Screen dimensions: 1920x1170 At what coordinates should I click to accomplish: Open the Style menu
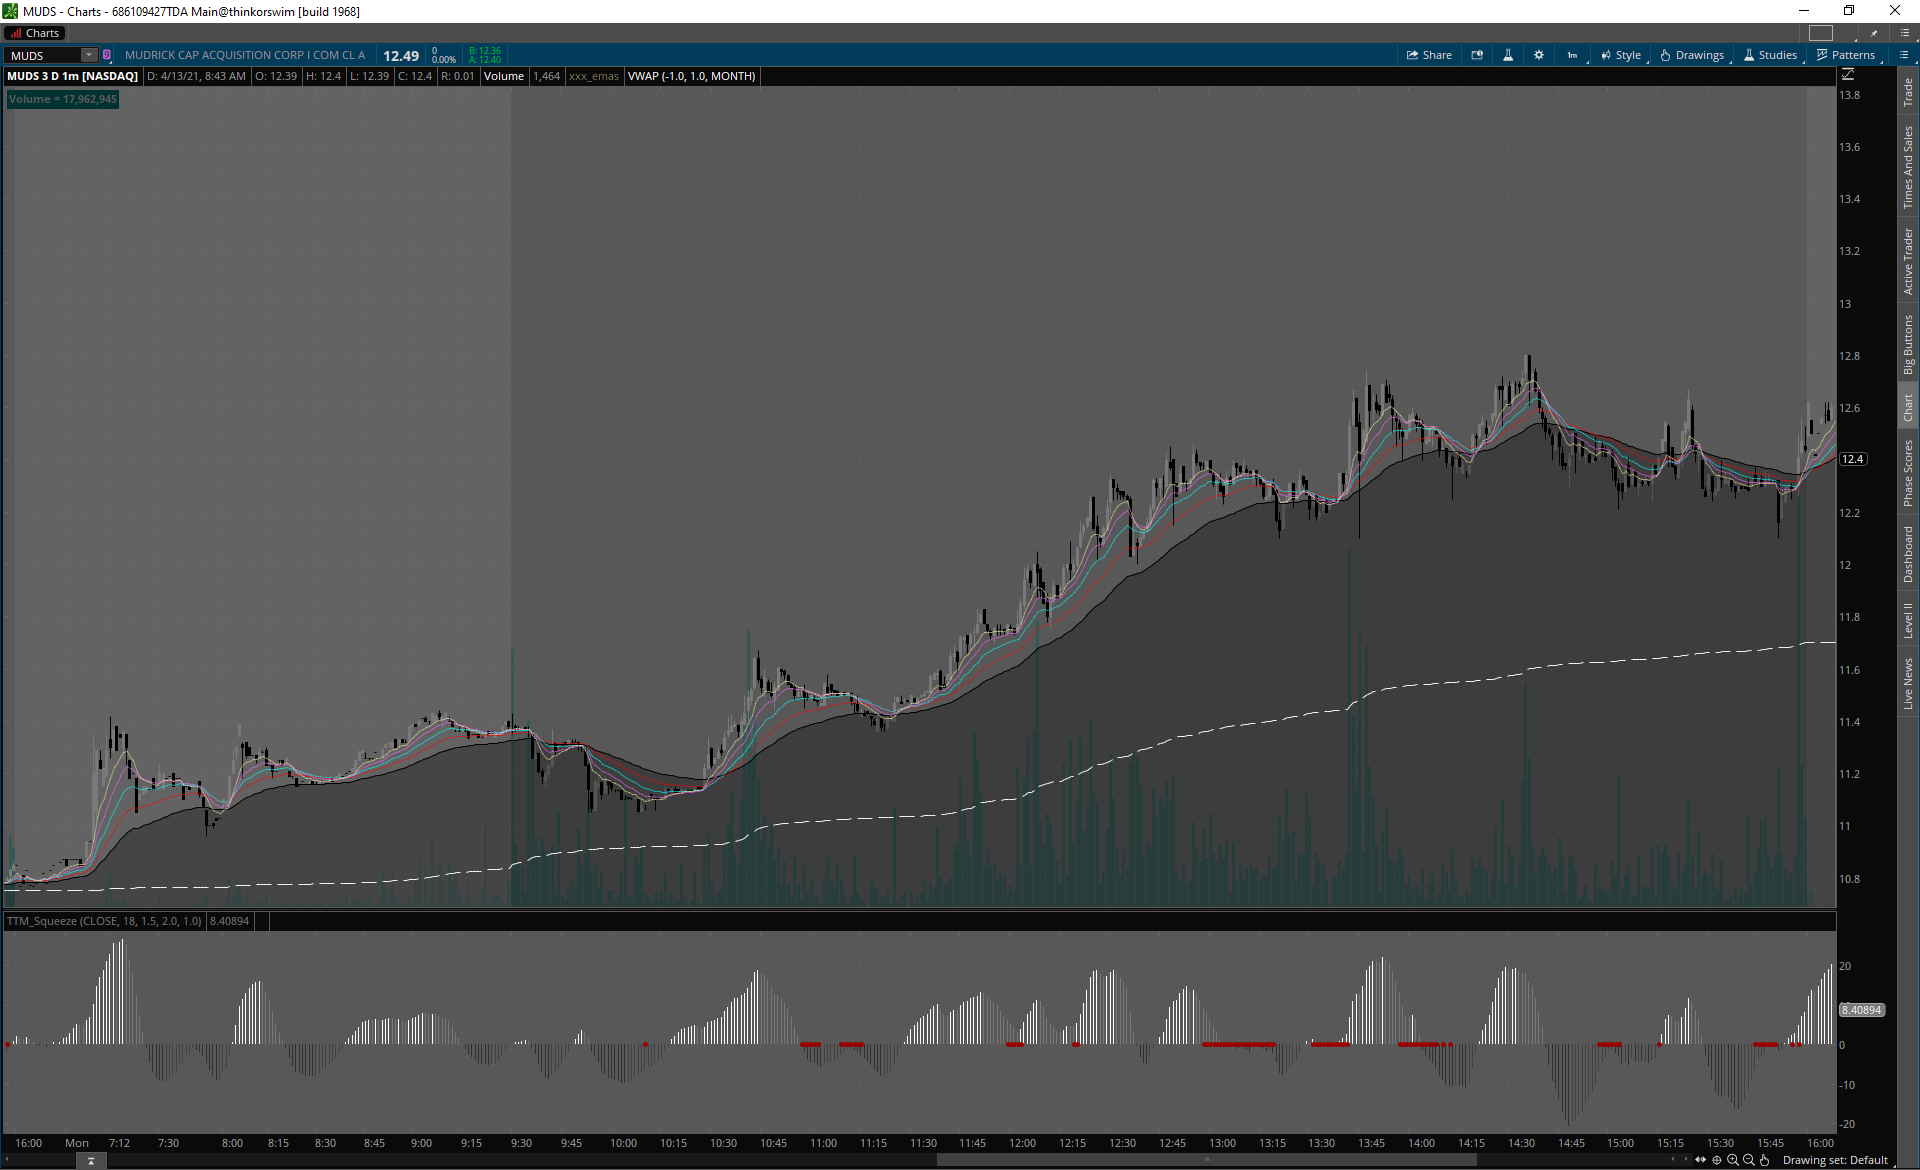coord(1621,55)
